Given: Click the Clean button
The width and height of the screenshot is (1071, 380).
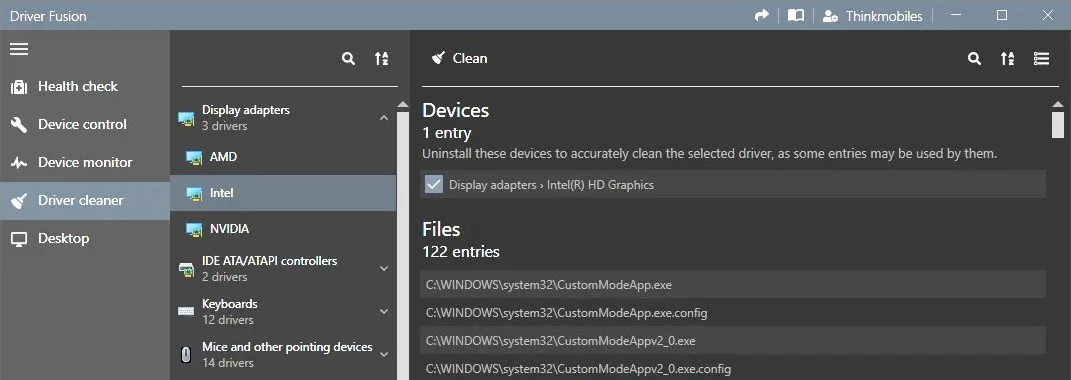Looking at the screenshot, I should coord(460,59).
